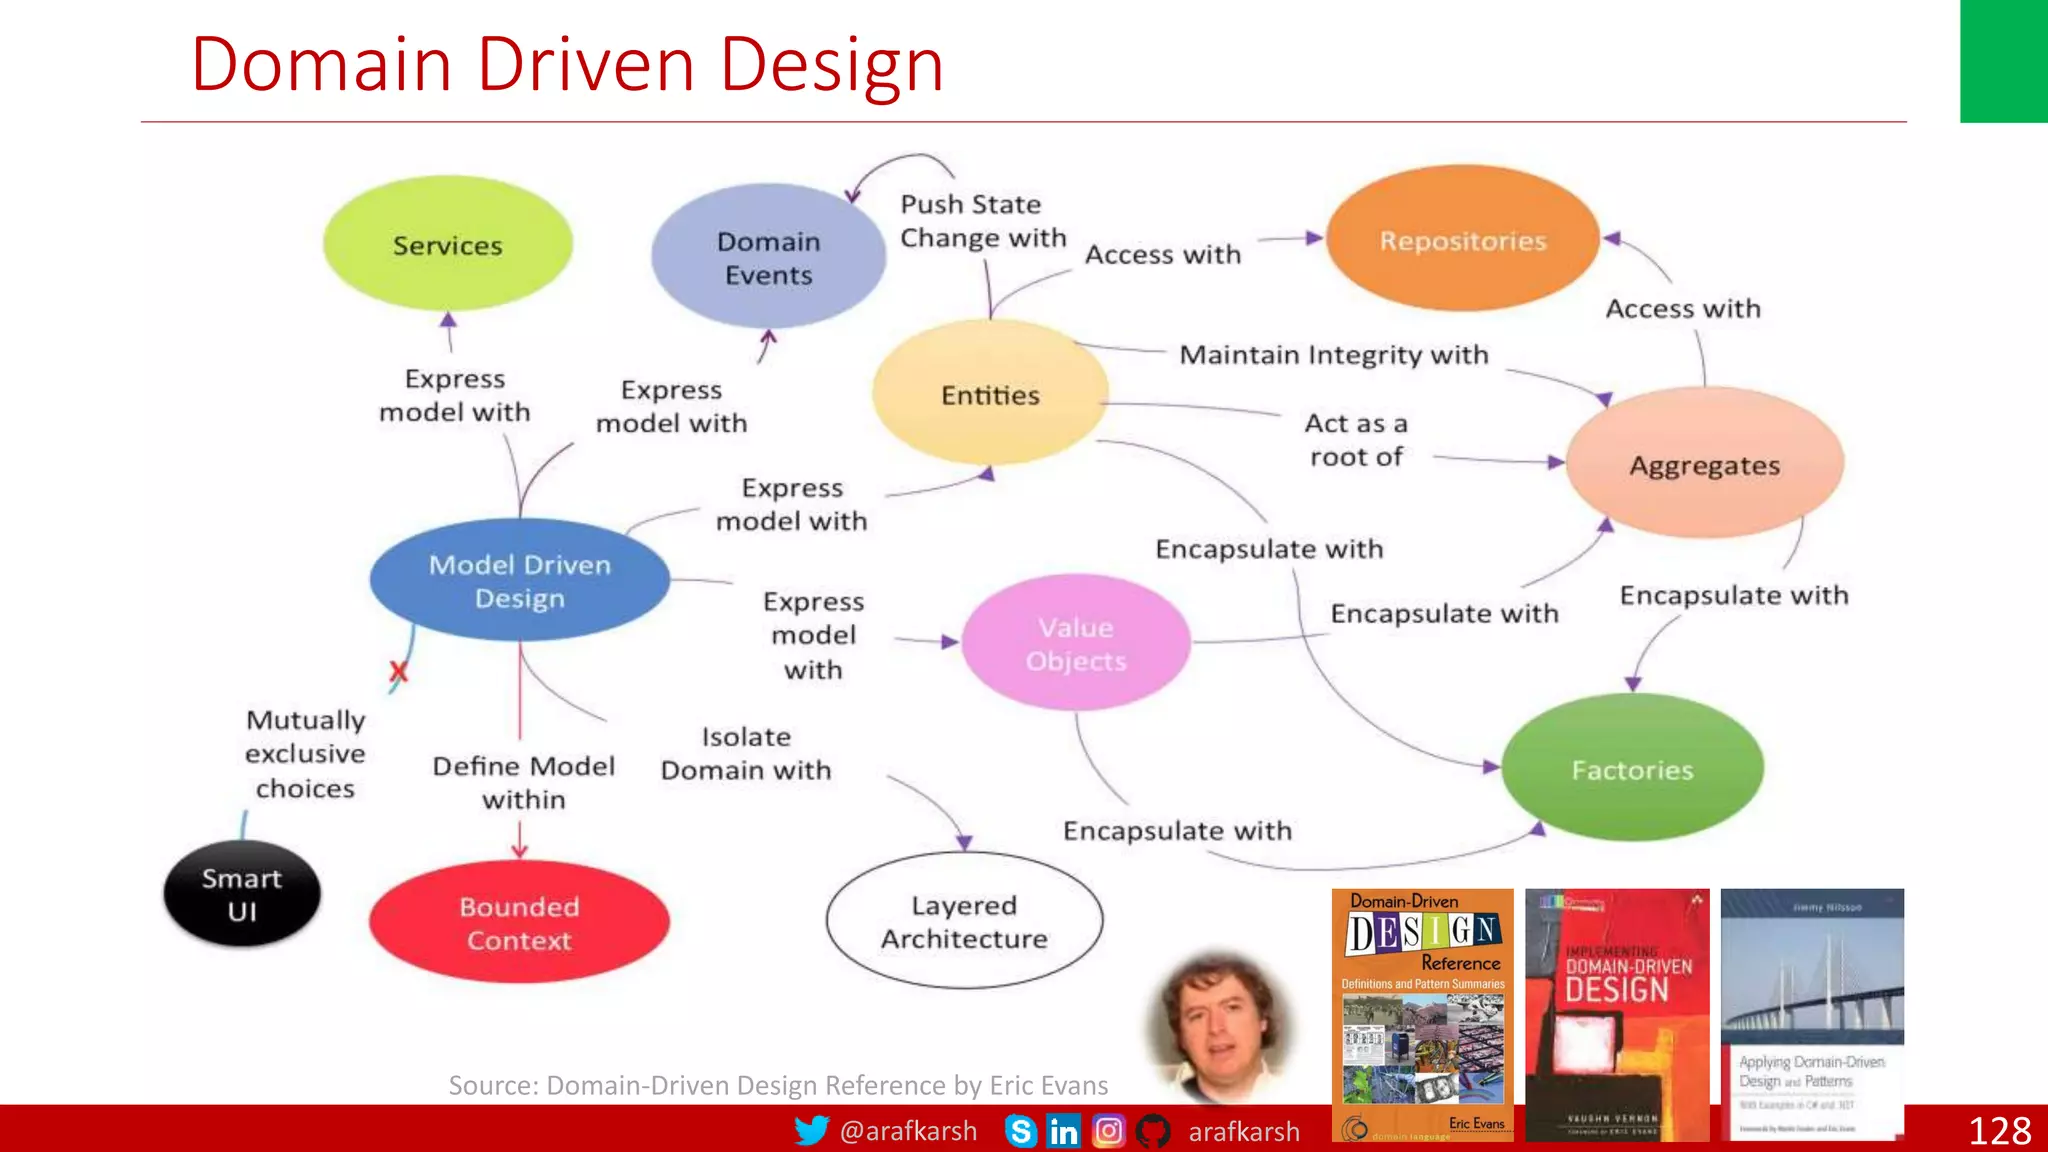The height and width of the screenshot is (1152, 2048).
Task: Click the red X mark near Model Driven Design
Action: pos(398,672)
